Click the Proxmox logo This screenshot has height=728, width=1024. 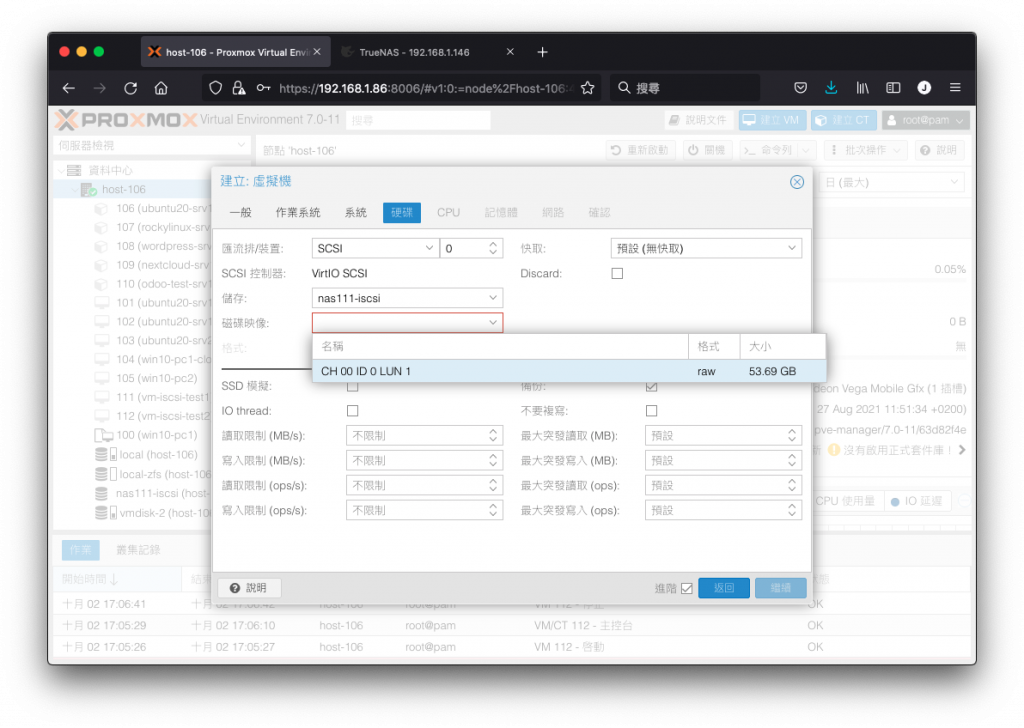125,120
